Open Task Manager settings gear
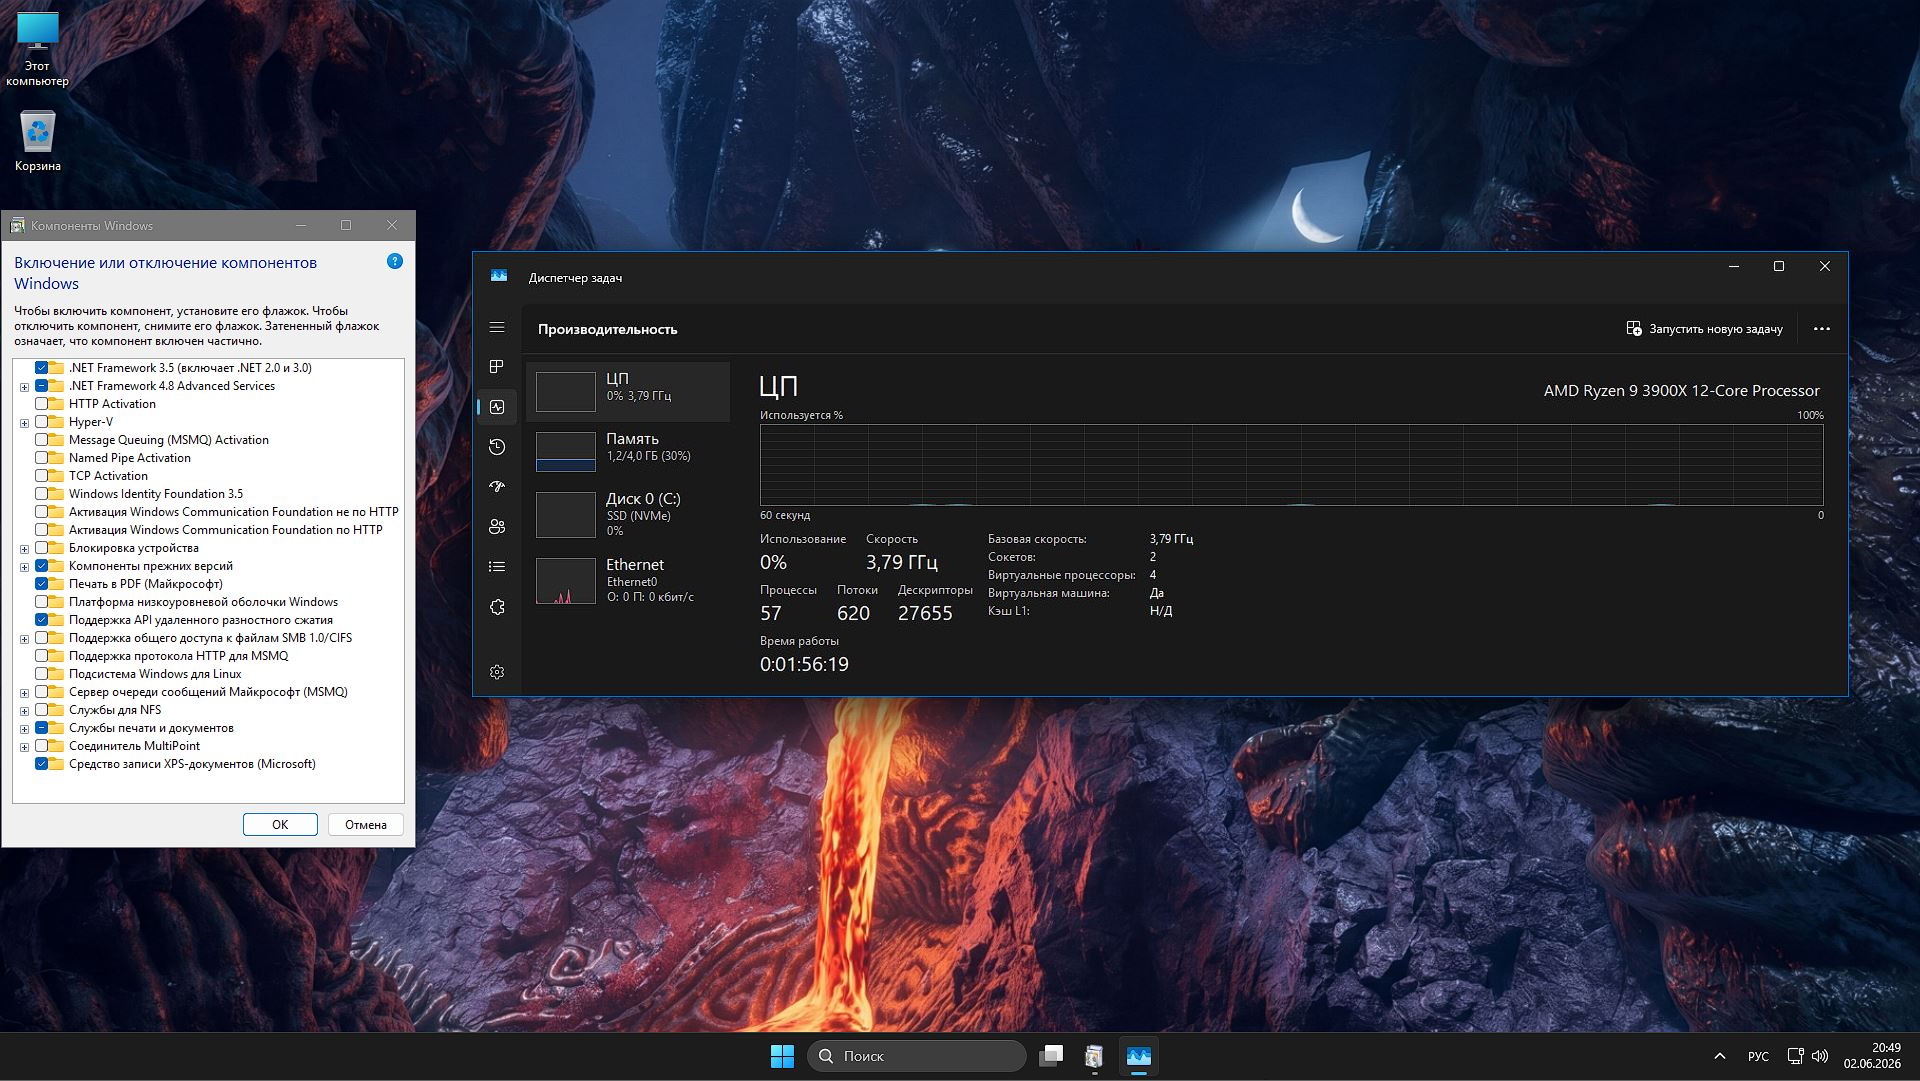The width and height of the screenshot is (1920, 1081). pyautogui.click(x=497, y=672)
